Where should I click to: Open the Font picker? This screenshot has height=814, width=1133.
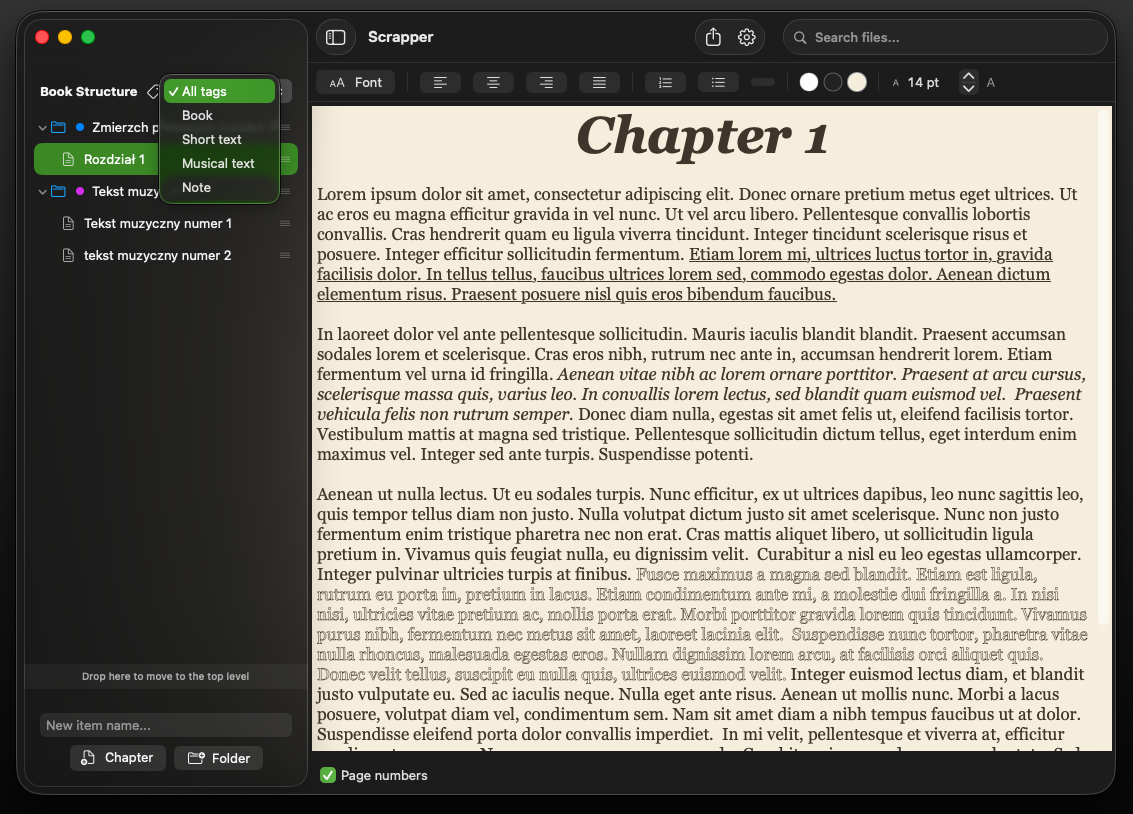356,82
